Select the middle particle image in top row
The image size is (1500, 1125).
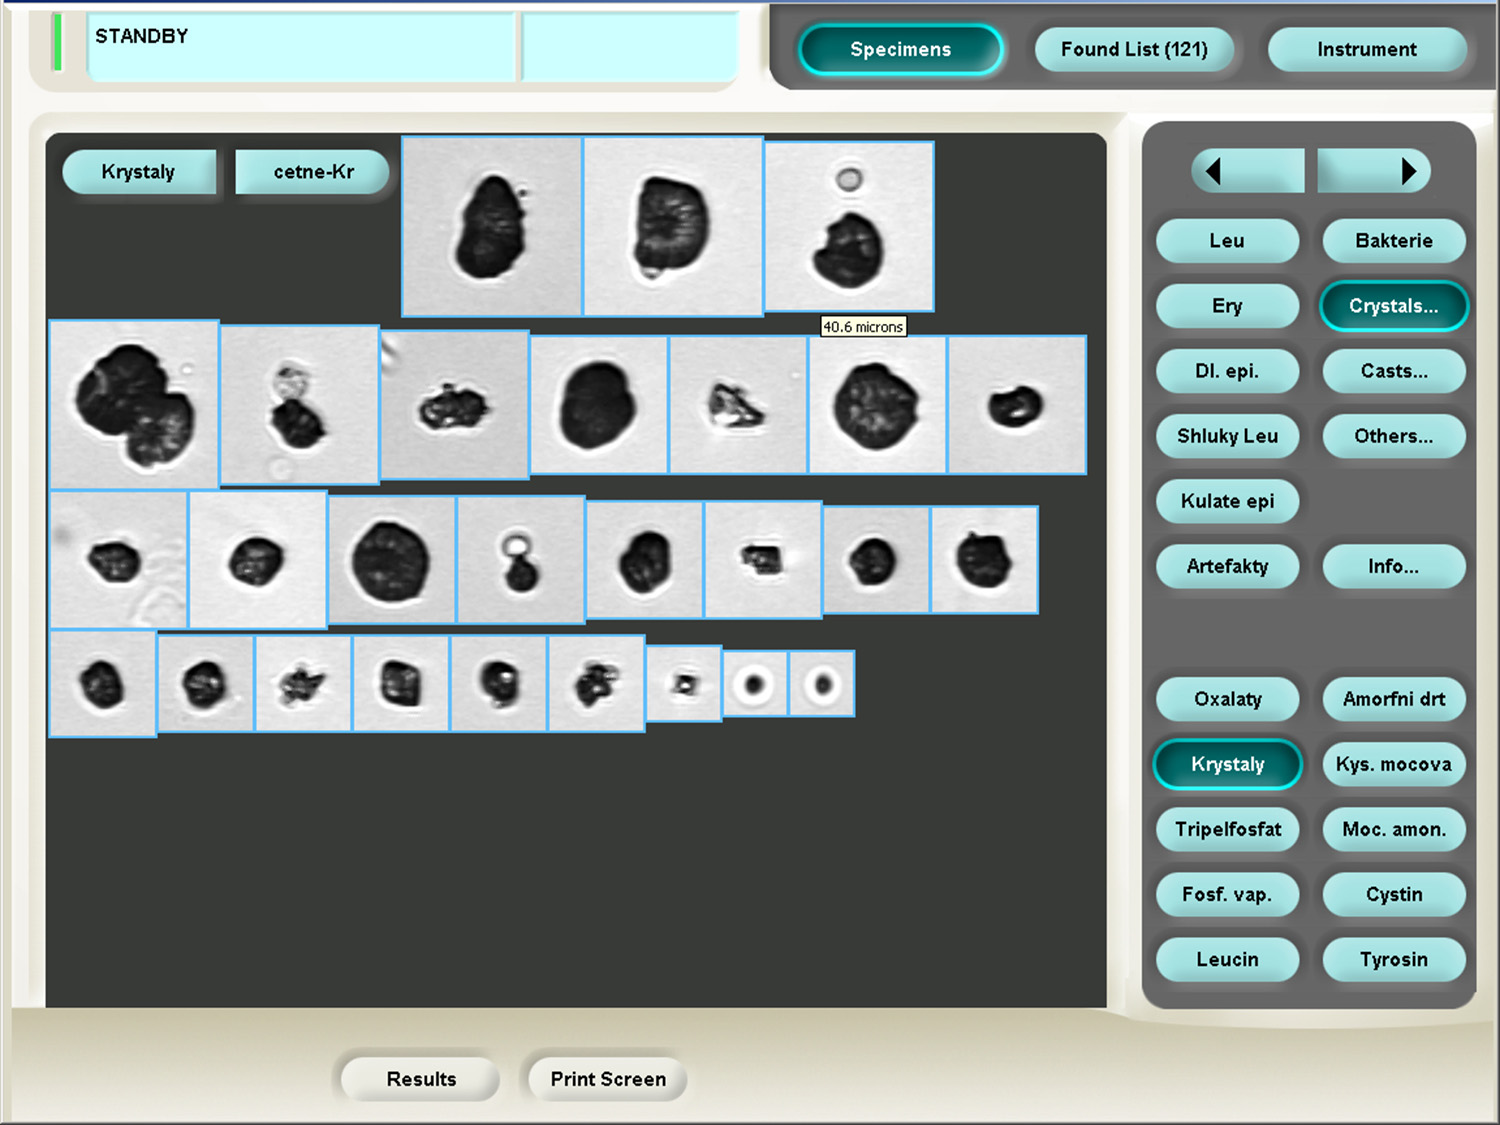tap(673, 226)
